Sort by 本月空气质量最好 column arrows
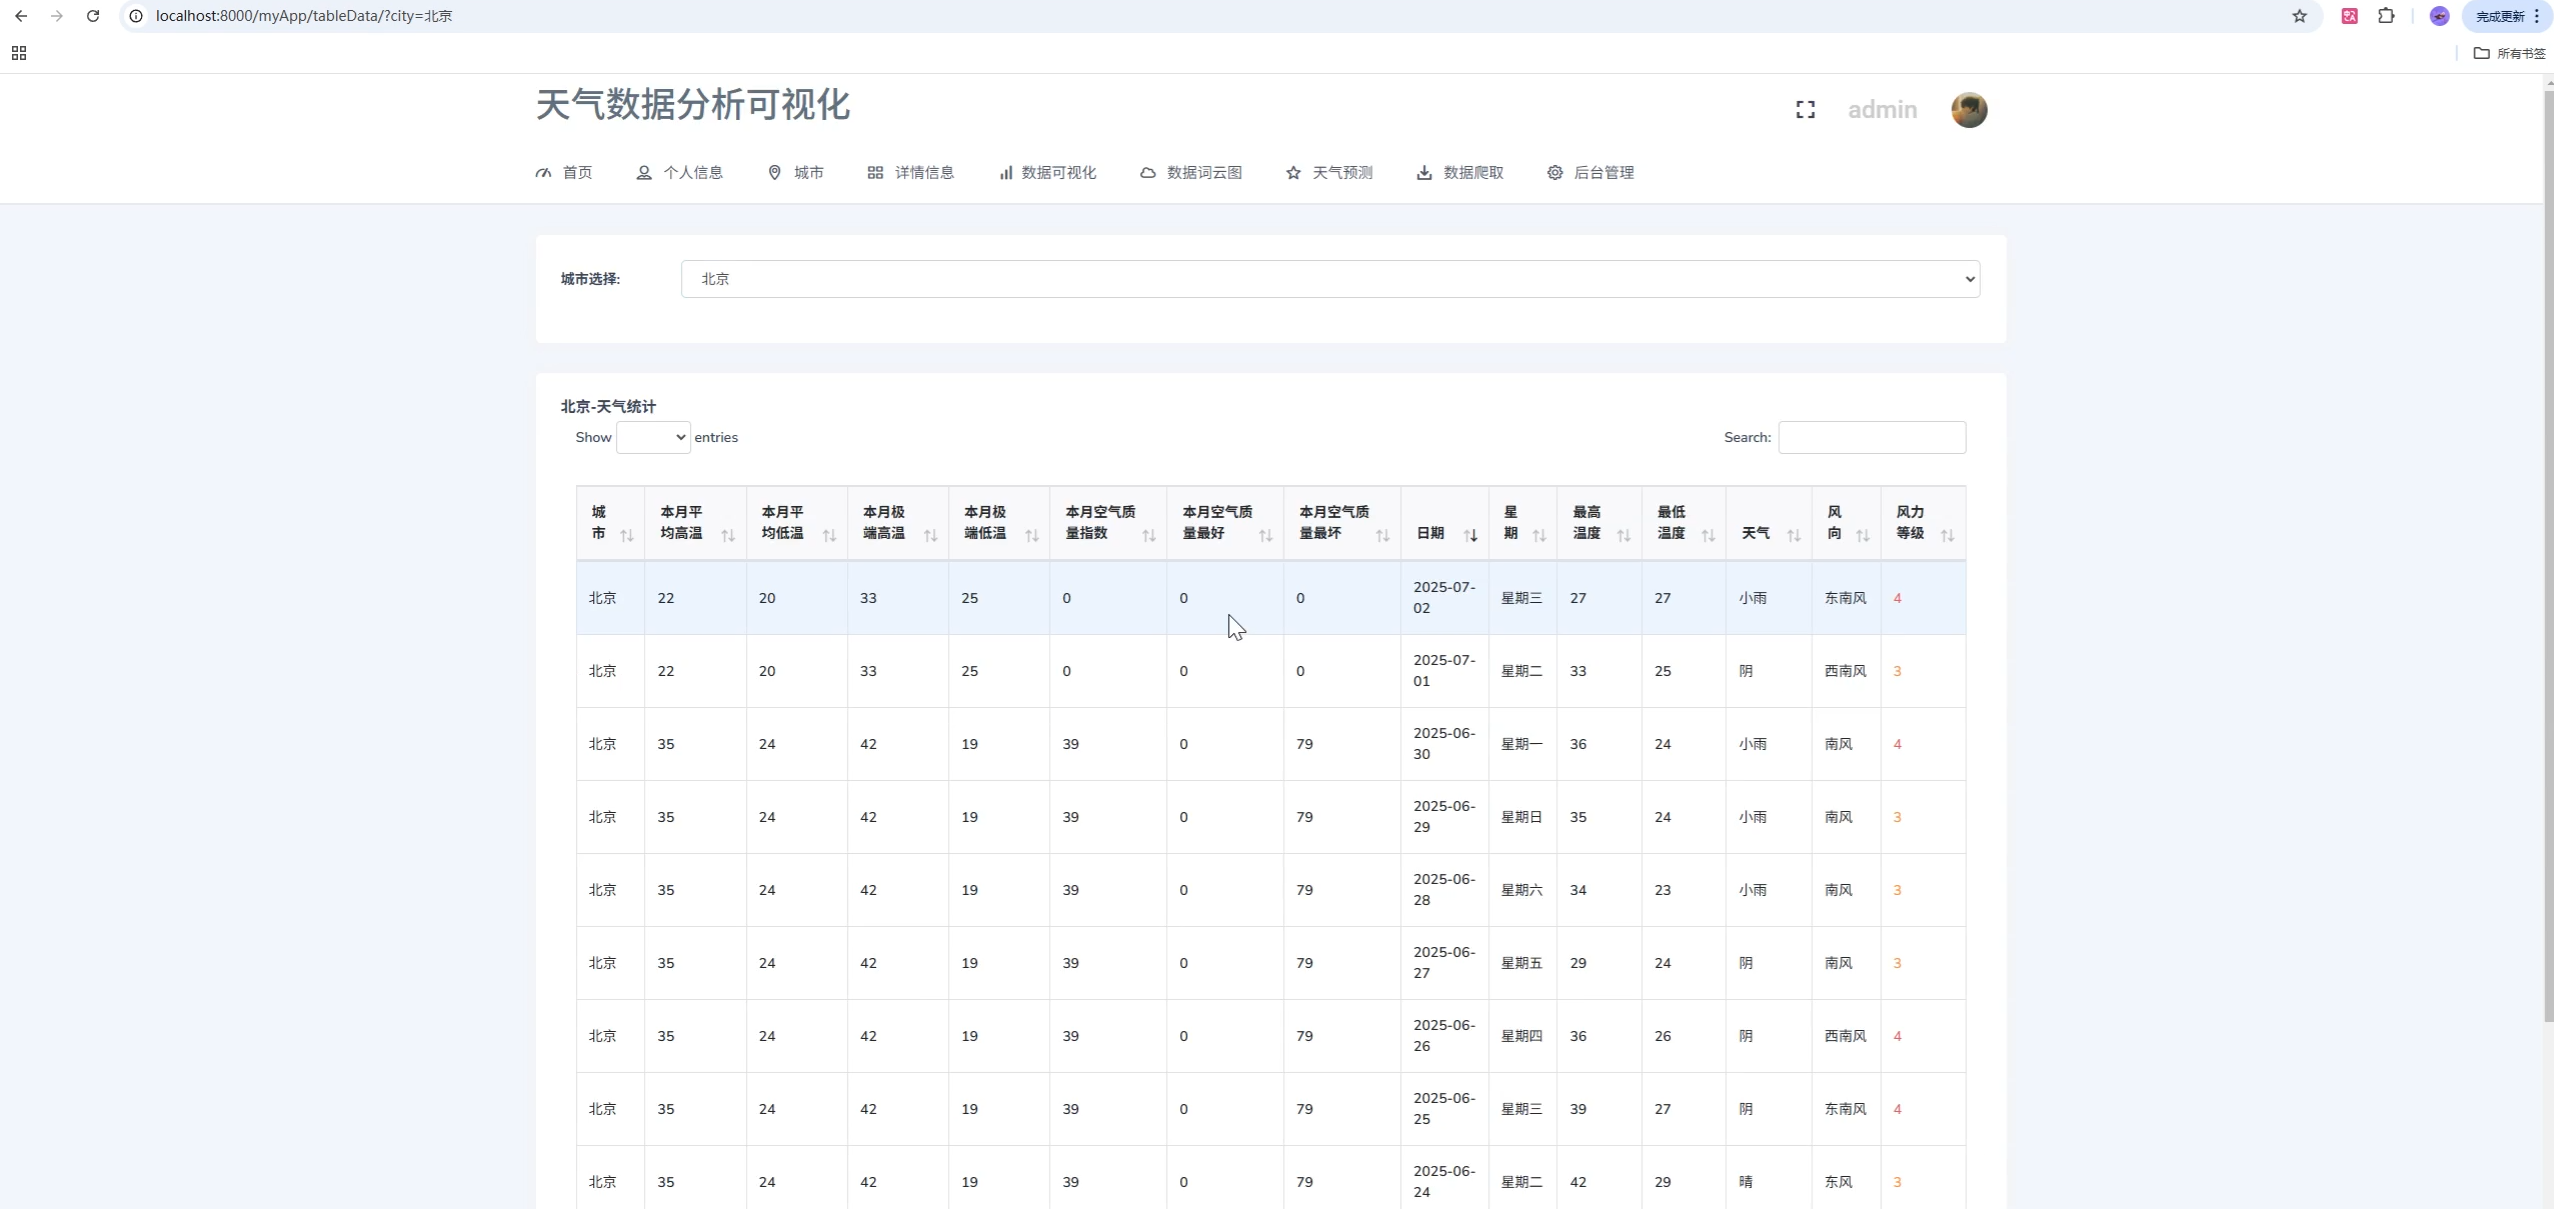 1265,536
